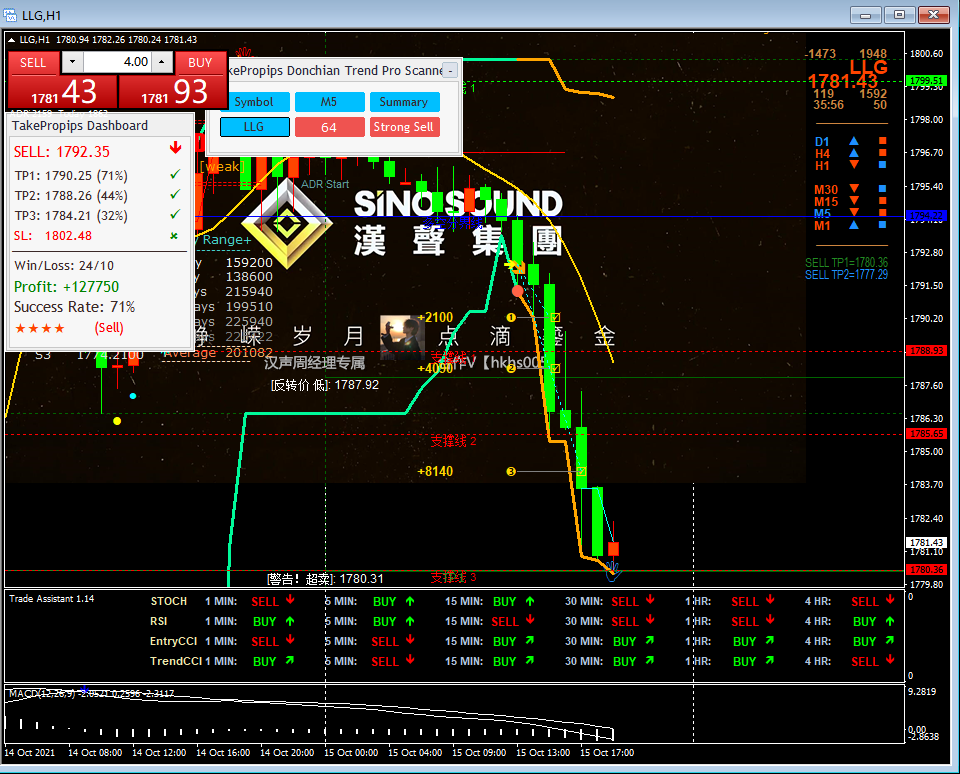Click the H4 blue up-trend arrow
This screenshot has height=774, width=960.
coord(854,153)
